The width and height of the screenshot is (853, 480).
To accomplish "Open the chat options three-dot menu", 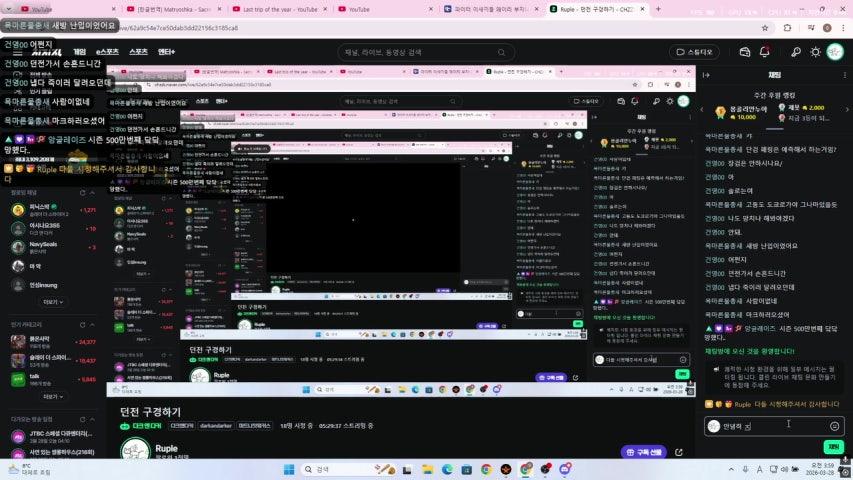I will pyautogui.click(x=845, y=75).
